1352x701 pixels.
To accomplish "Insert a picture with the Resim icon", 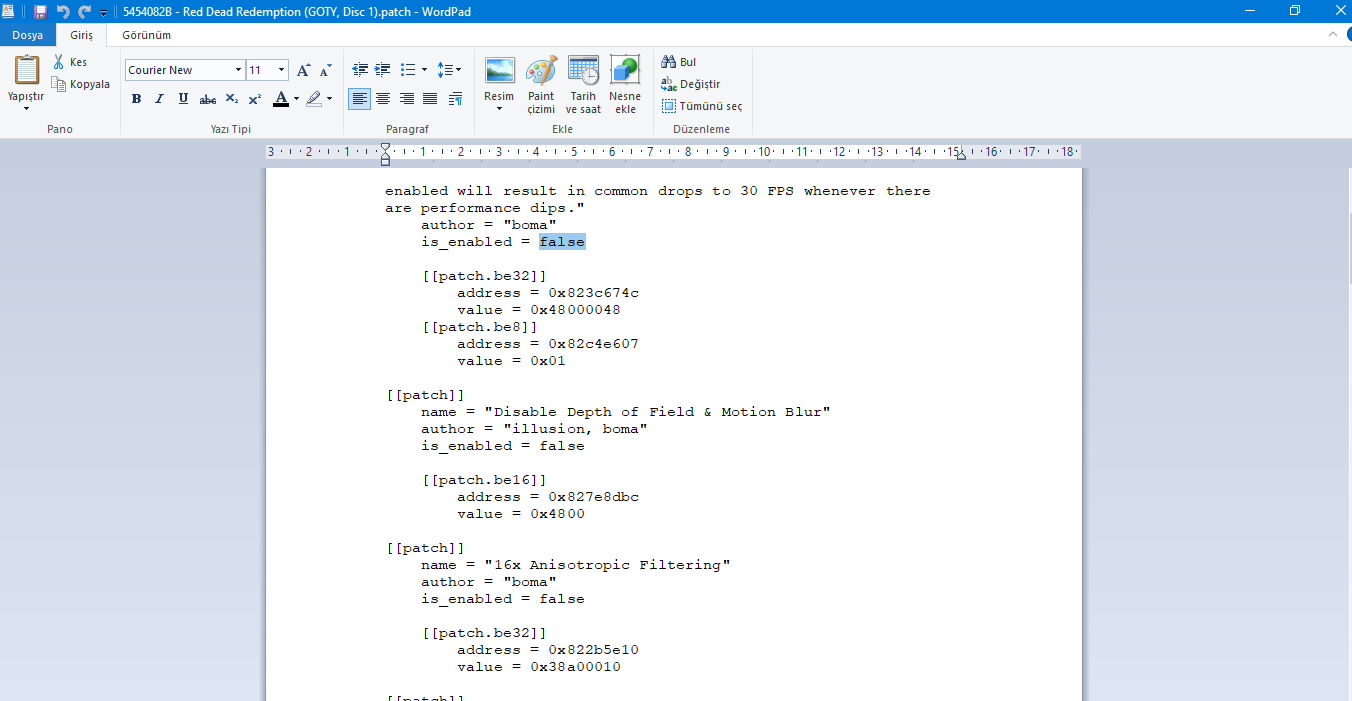I will coord(499,71).
